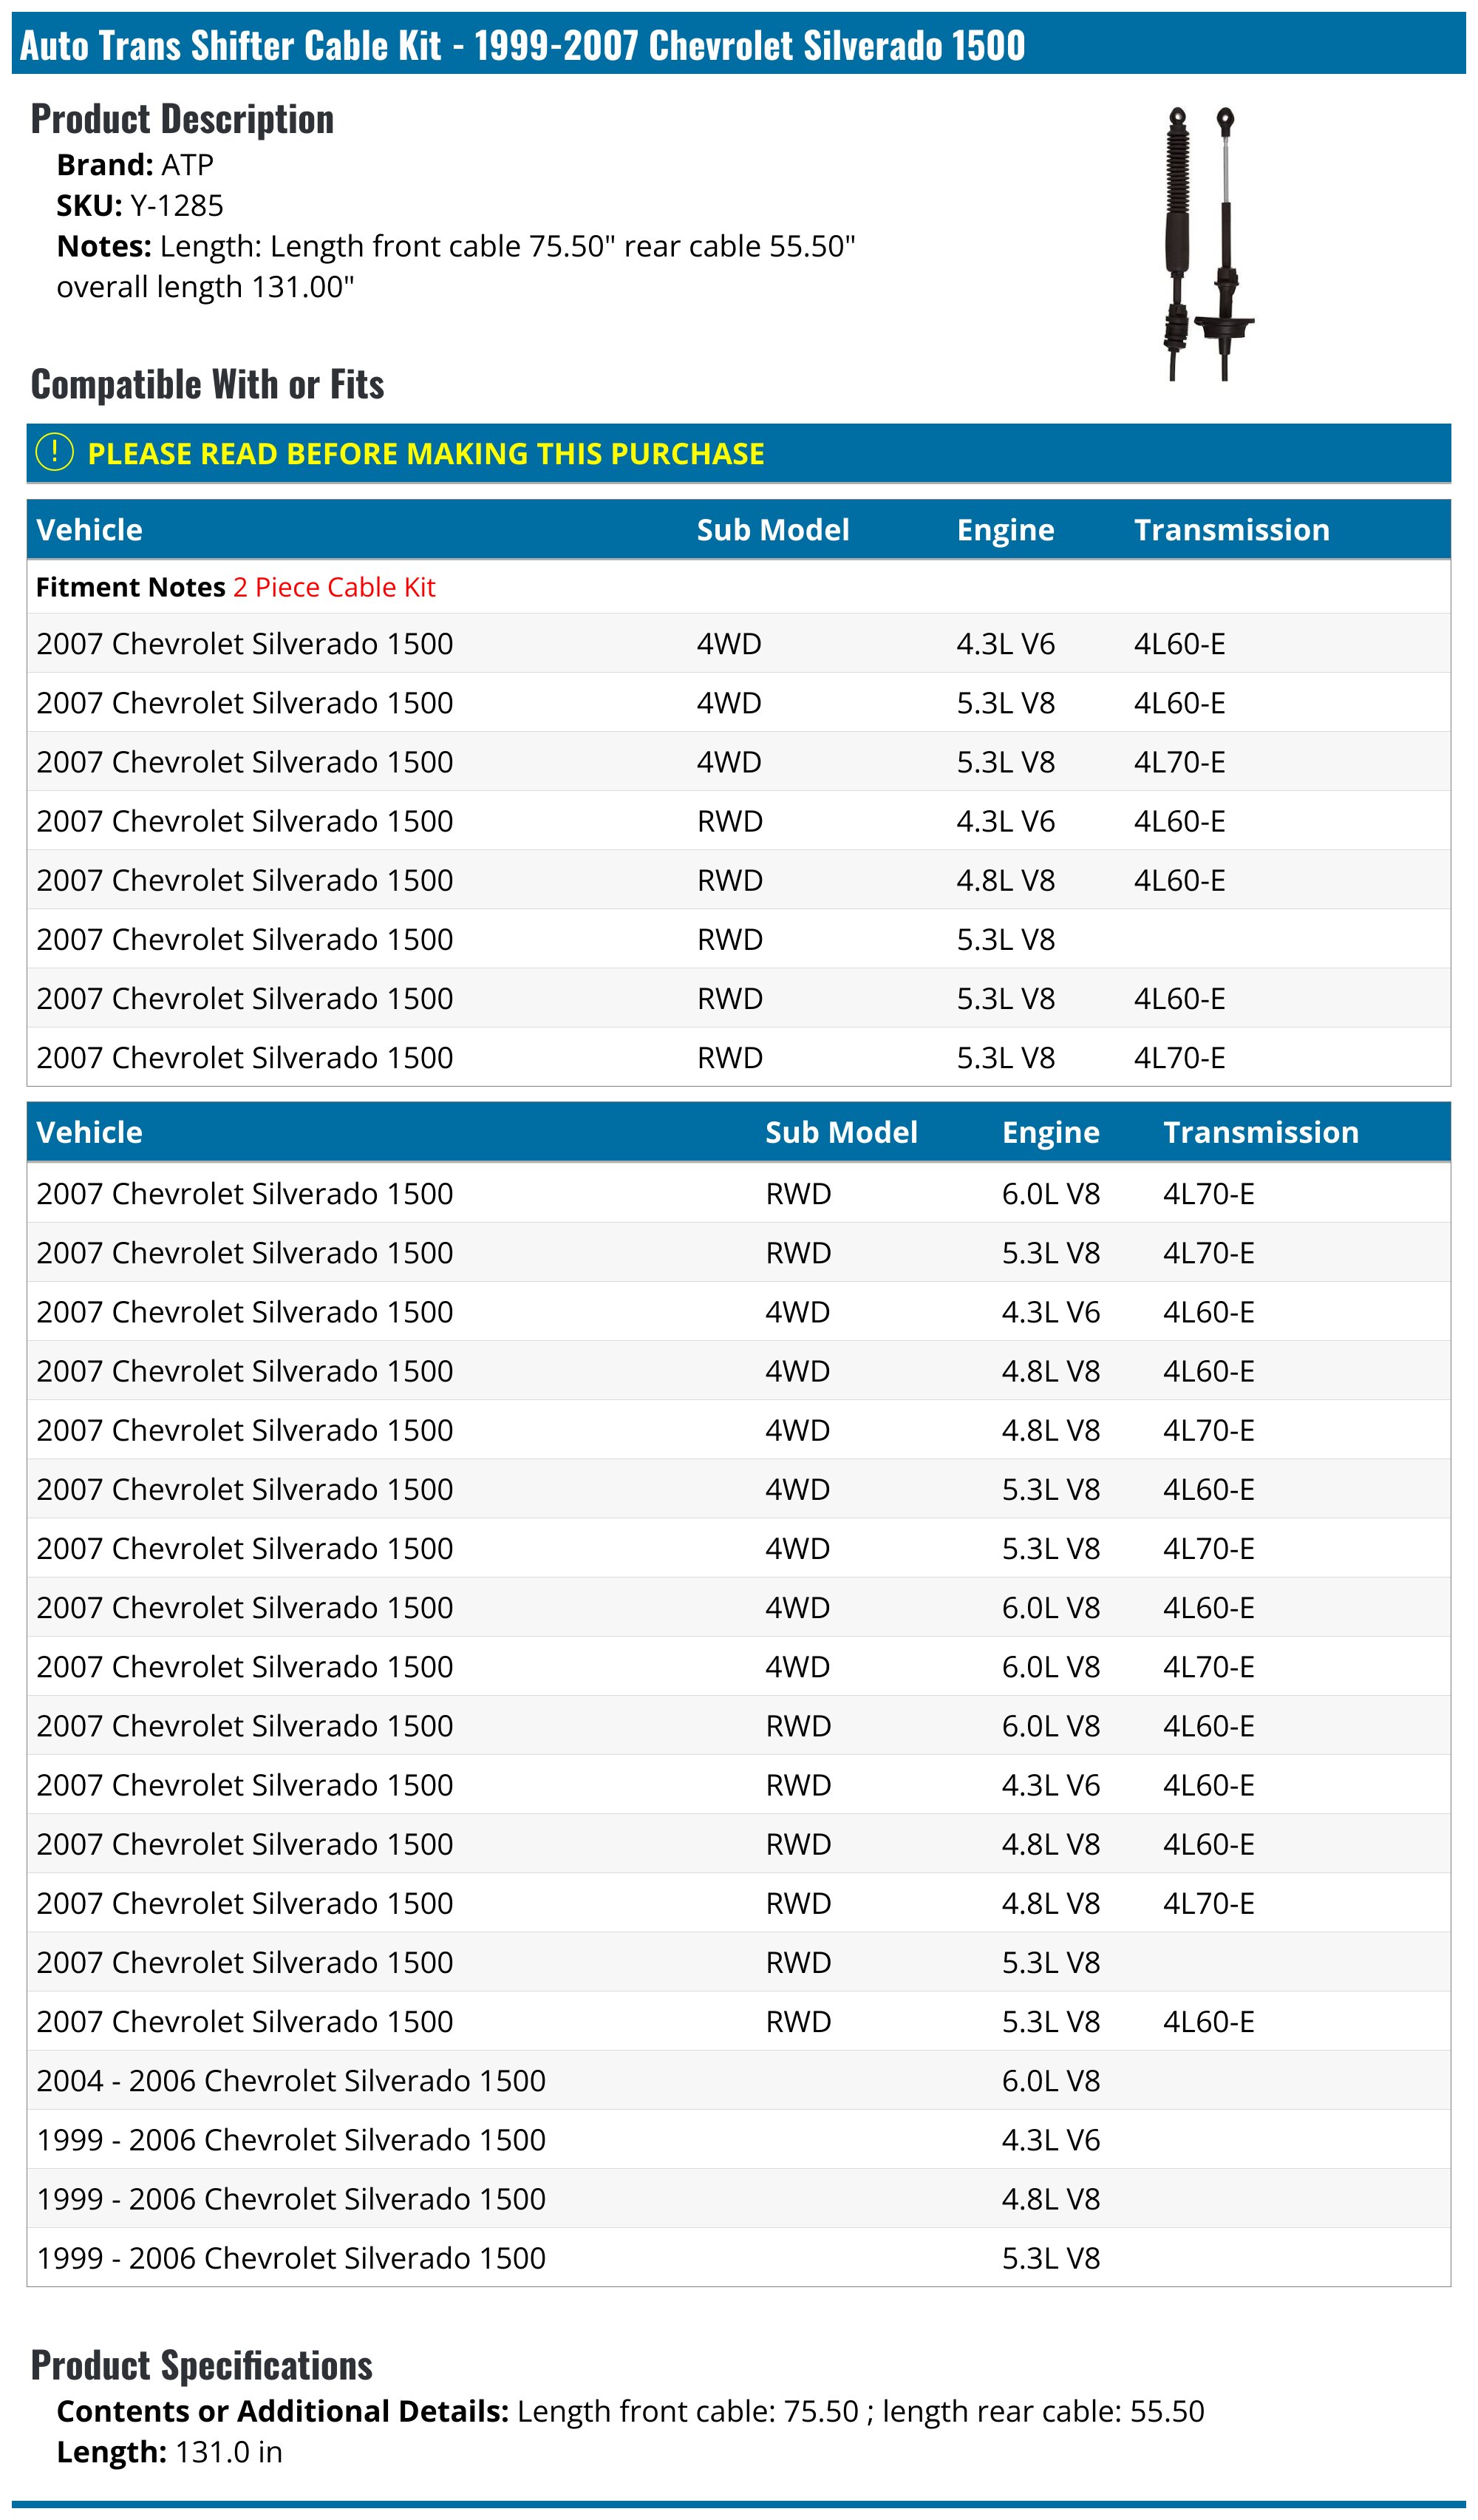Click the Compatible With or Fits heading
This screenshot has width=1478, height=2520.
pos(207,384)
